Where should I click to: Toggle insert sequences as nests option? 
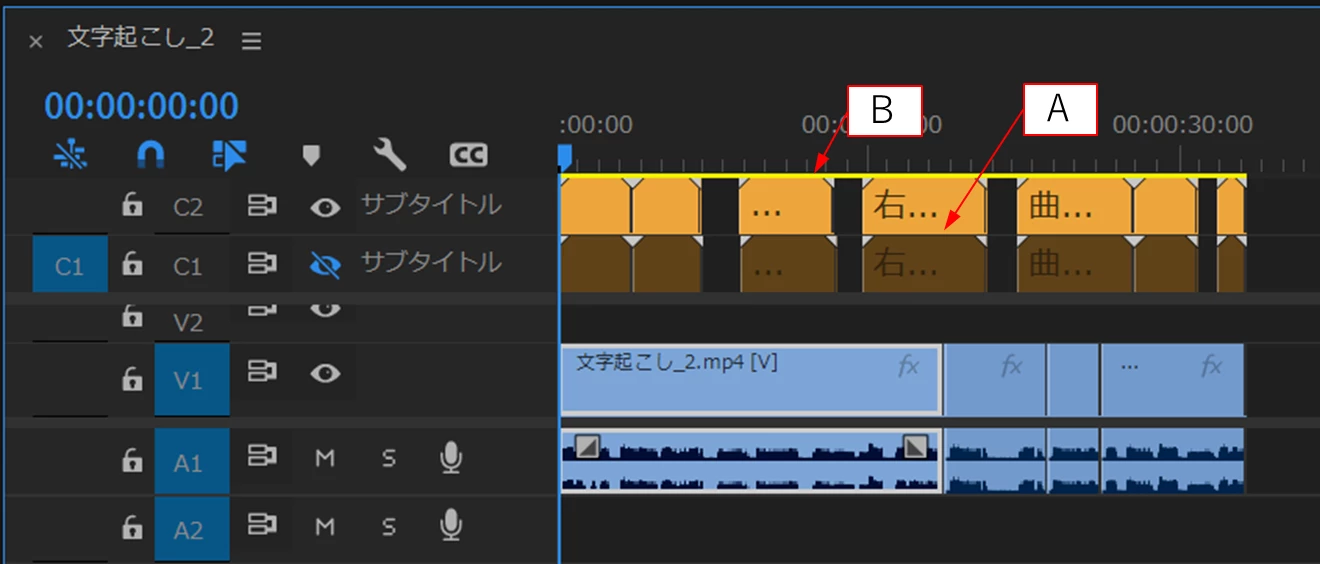coord(71,154)
